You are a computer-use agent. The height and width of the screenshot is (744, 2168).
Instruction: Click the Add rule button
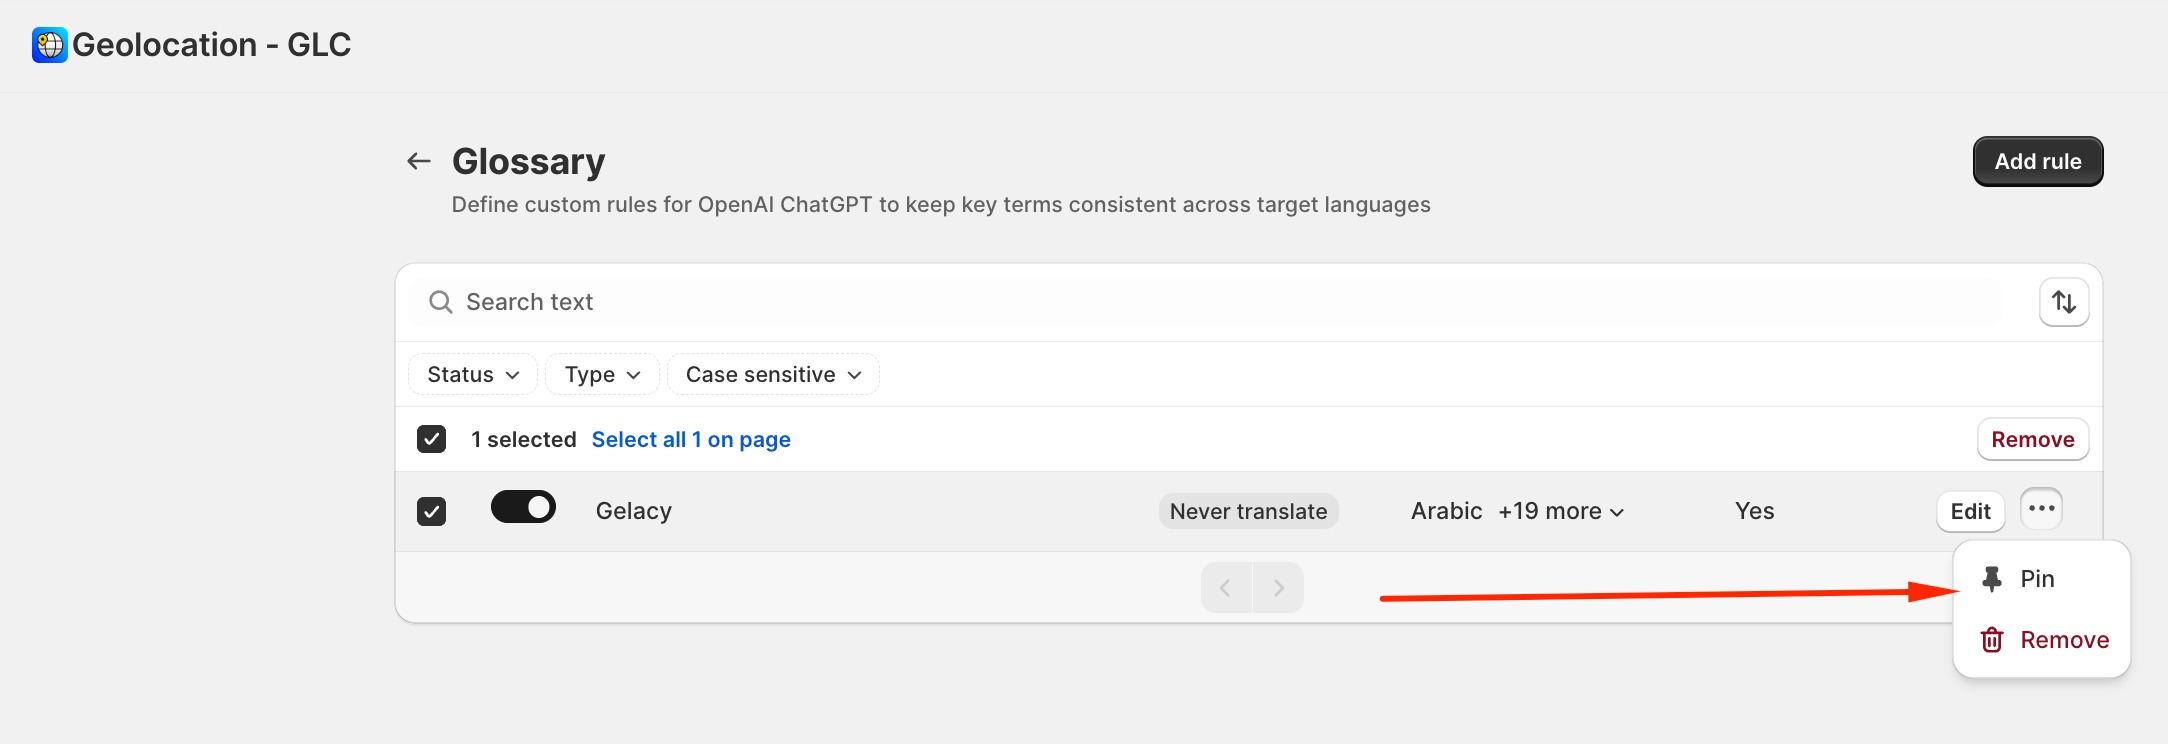[2038, 162]
